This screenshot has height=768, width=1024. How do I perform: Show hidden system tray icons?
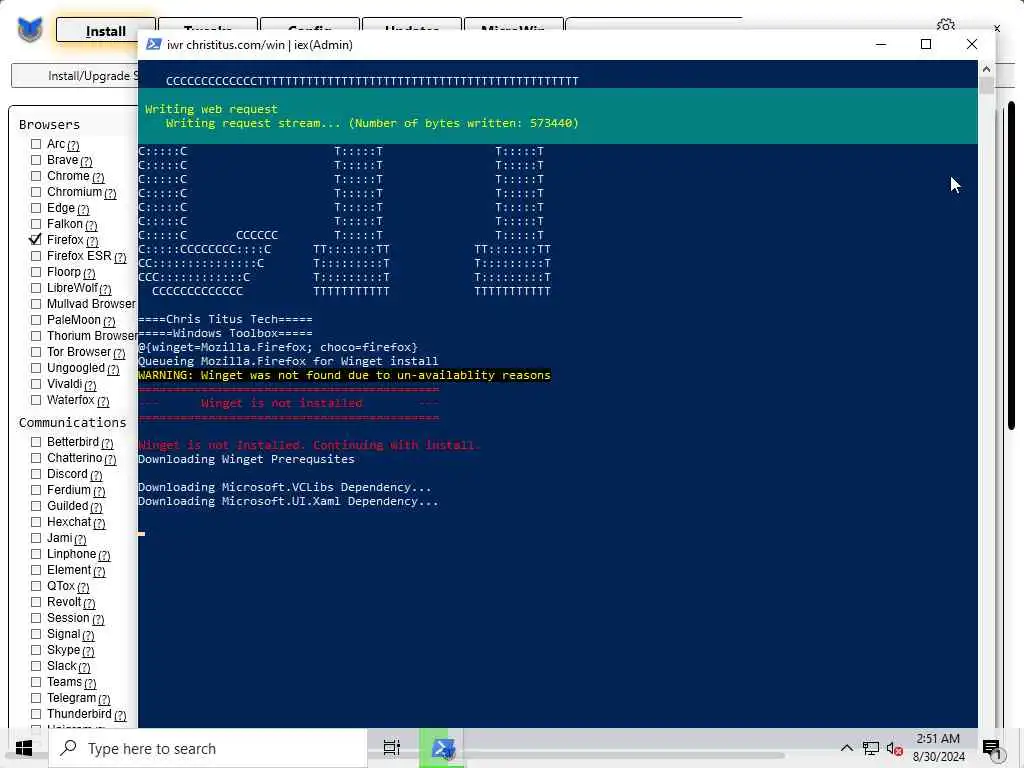click(x=846, y=748)
